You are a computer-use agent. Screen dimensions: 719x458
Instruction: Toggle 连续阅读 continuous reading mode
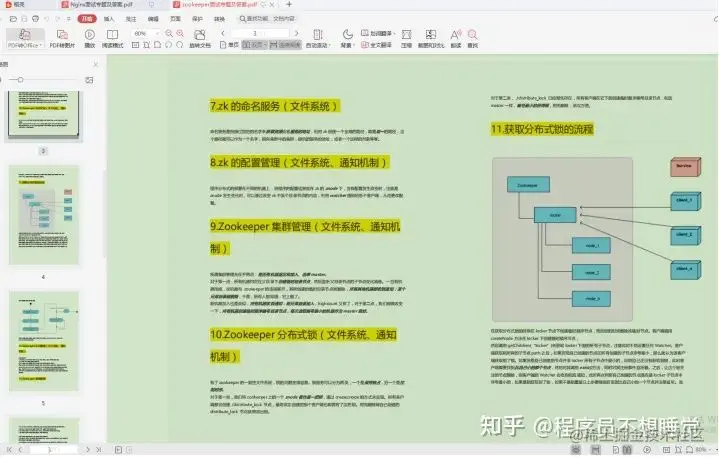[x=285, y=45]
